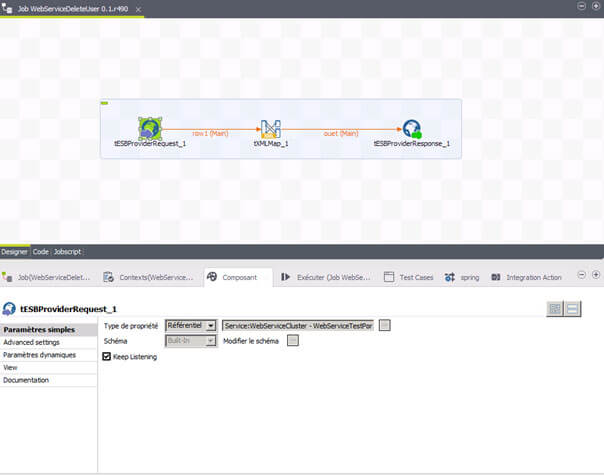
Task: Open the Exécuter (Job WebSe... tab
Action: [x=326, y=277]
